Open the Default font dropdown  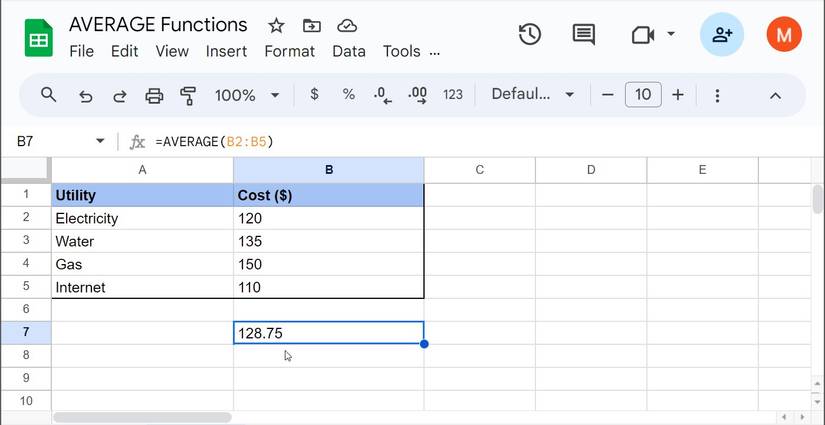coord(533,95)
